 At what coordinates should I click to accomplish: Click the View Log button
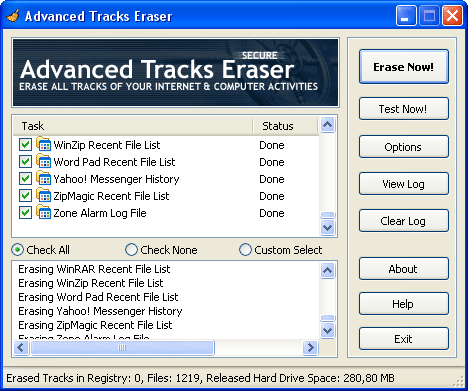click(x=404, y=184)
